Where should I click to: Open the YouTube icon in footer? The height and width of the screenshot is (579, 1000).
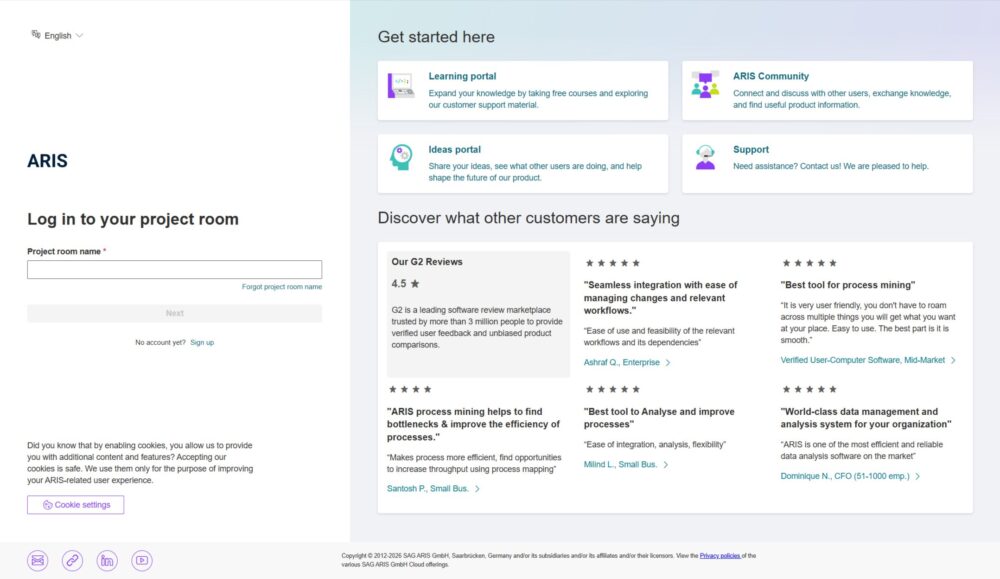pos(142,561)
